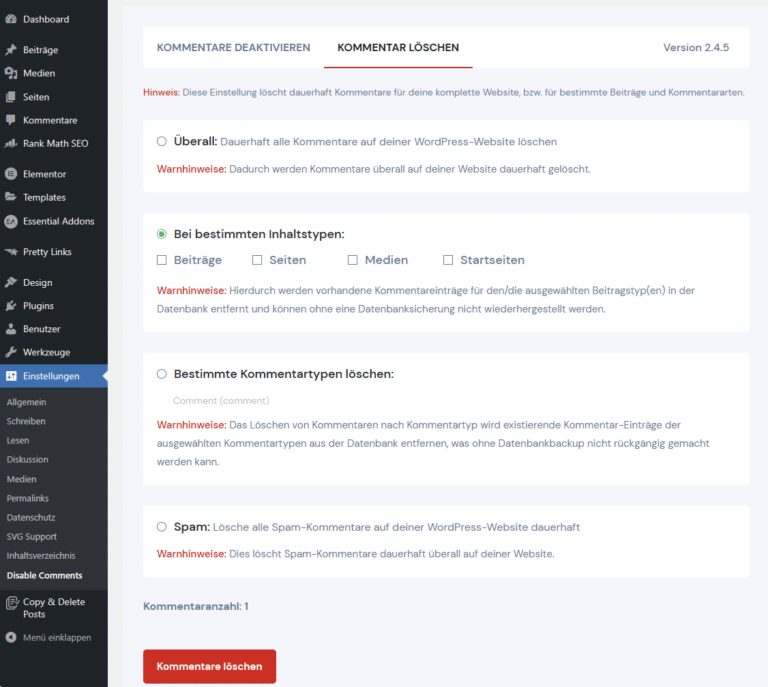Click the red Hinweis: label
The image size is (768, 687).
pyautogui.click(x=162, y=92)
